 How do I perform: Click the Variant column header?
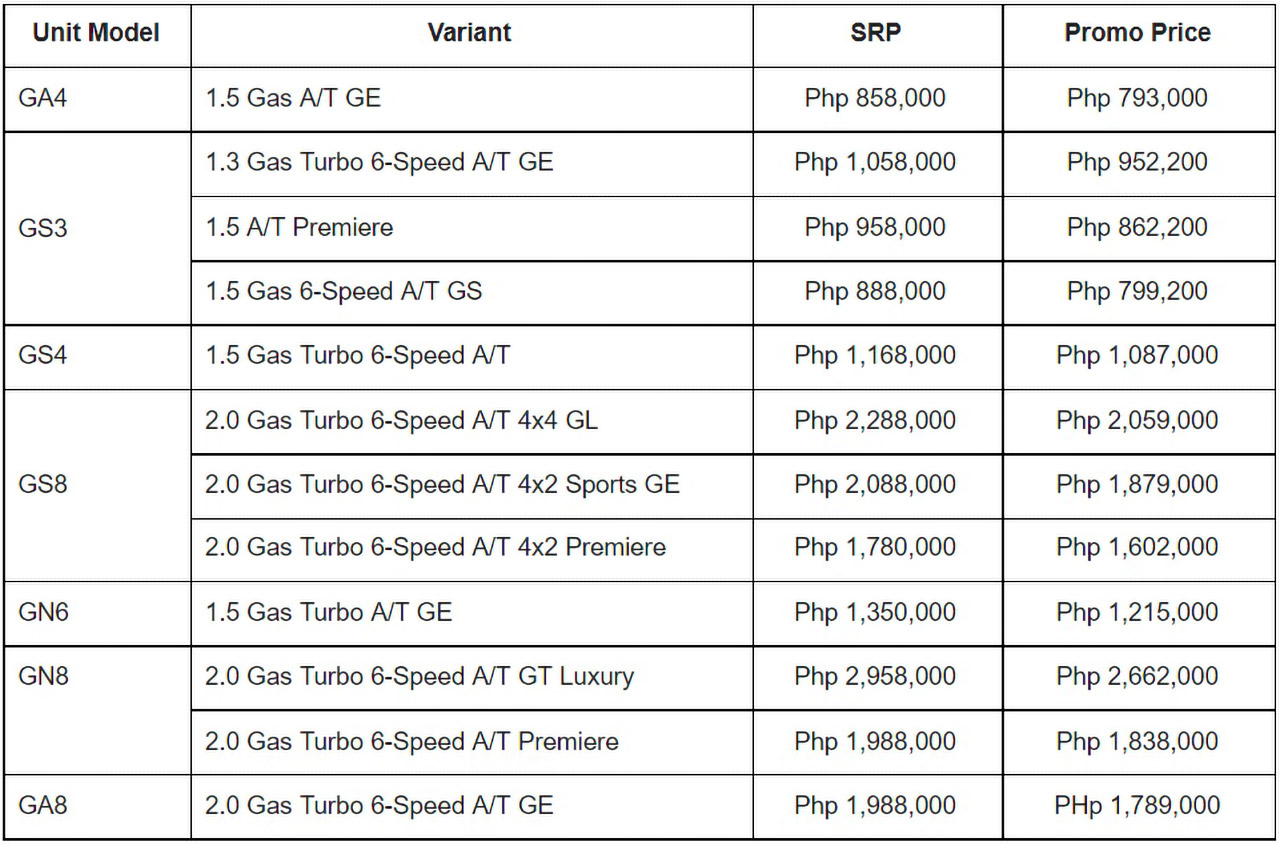tap(469, 33)
